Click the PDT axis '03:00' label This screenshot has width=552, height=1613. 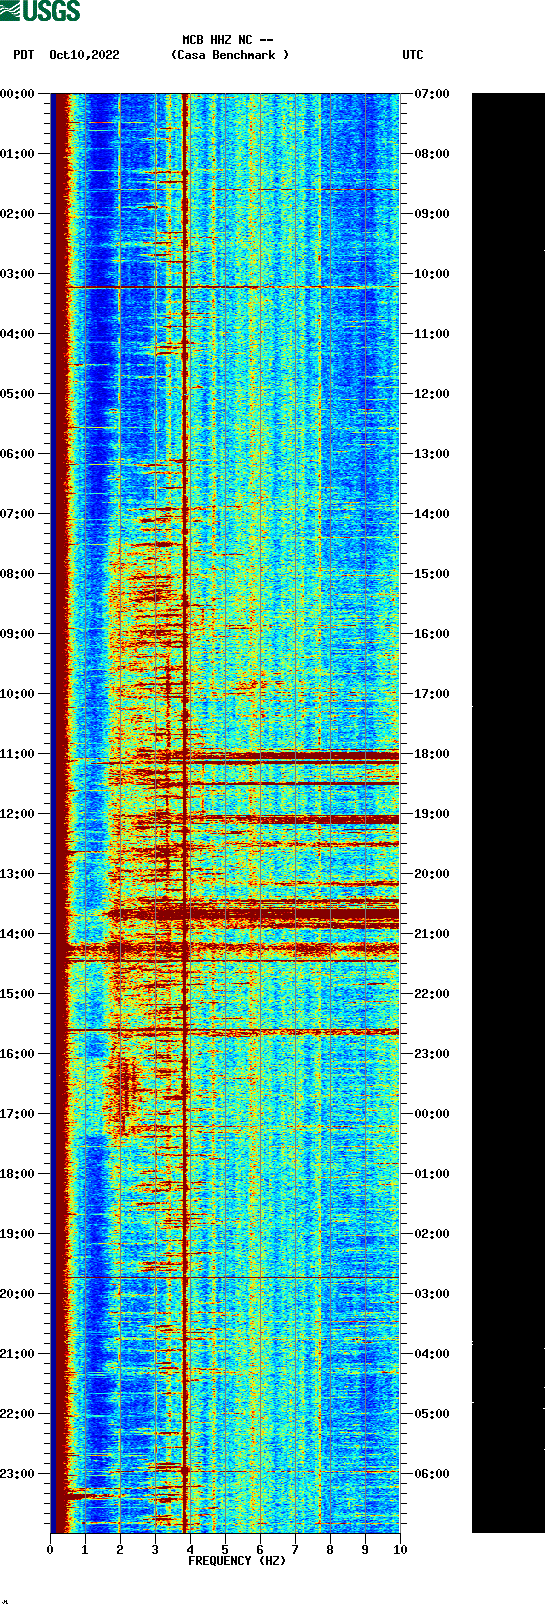(17, 274)
